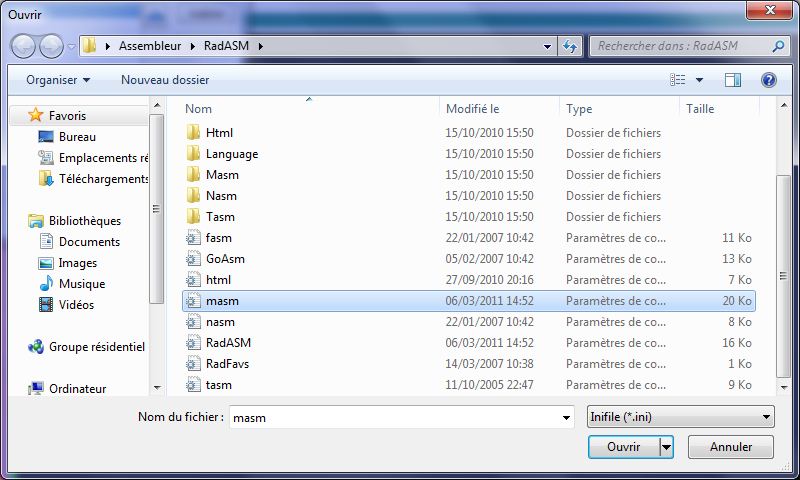Viewport: 800px width, 480px height.
Task: Select the Html folder icon
Action: (193, 133)
